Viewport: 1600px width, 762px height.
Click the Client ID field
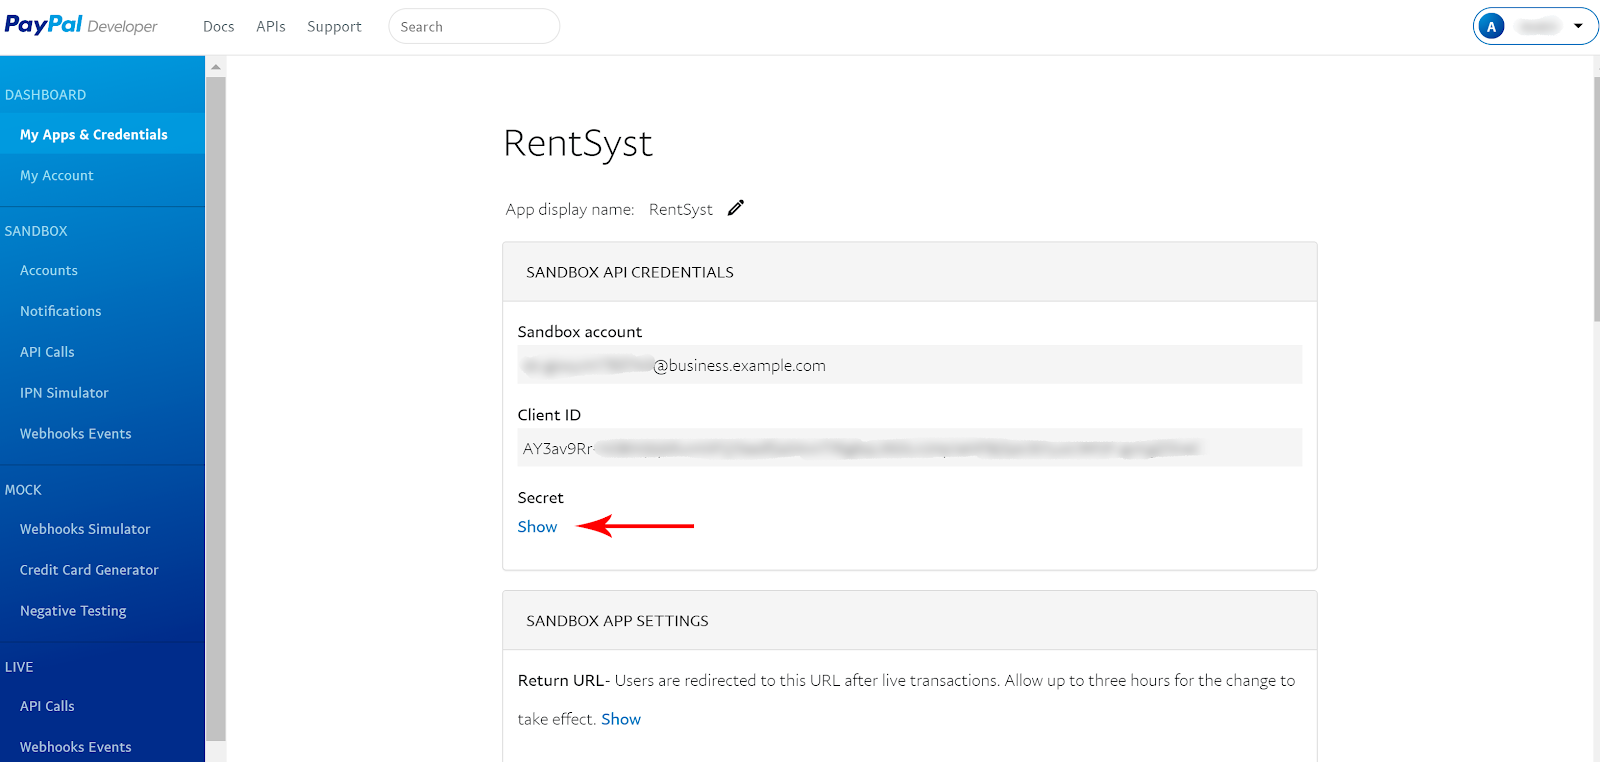(910, 448)
